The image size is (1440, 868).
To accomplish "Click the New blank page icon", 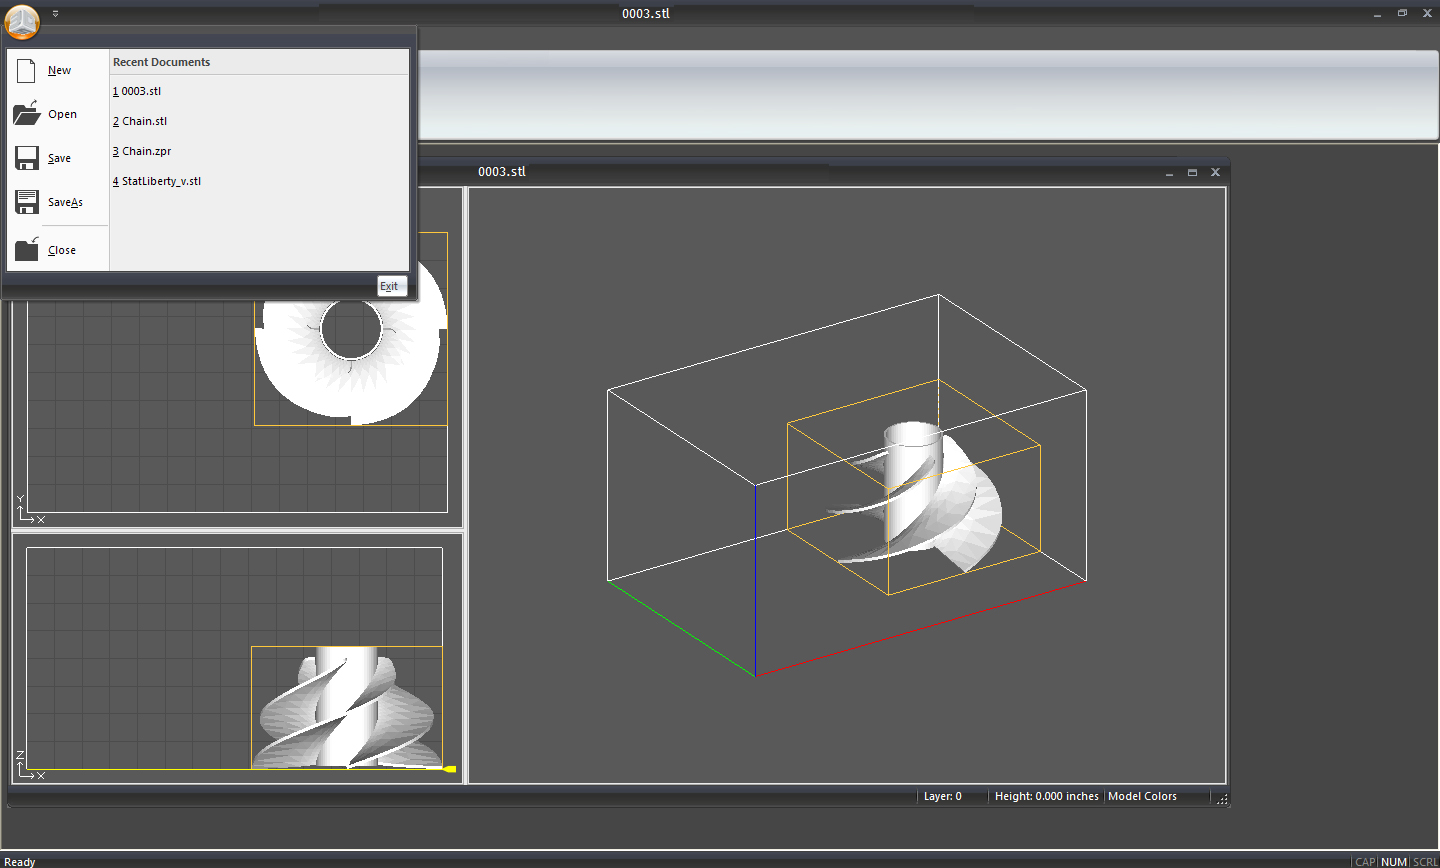I will click(27, 70).
